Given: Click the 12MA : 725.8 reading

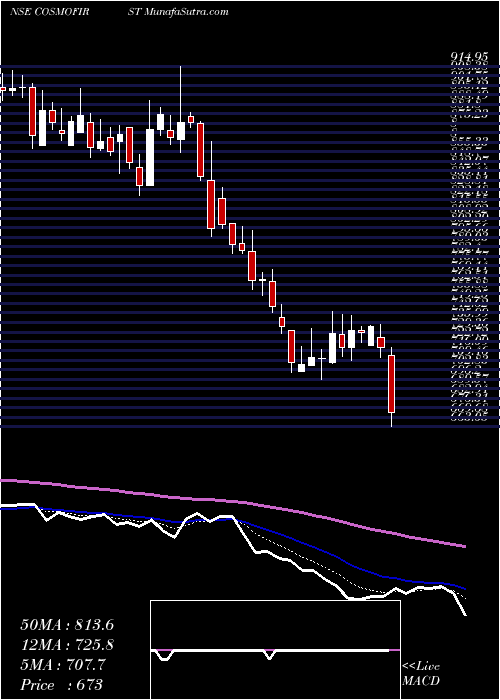Looking at the screenshot, I should (x=67, y=645).
